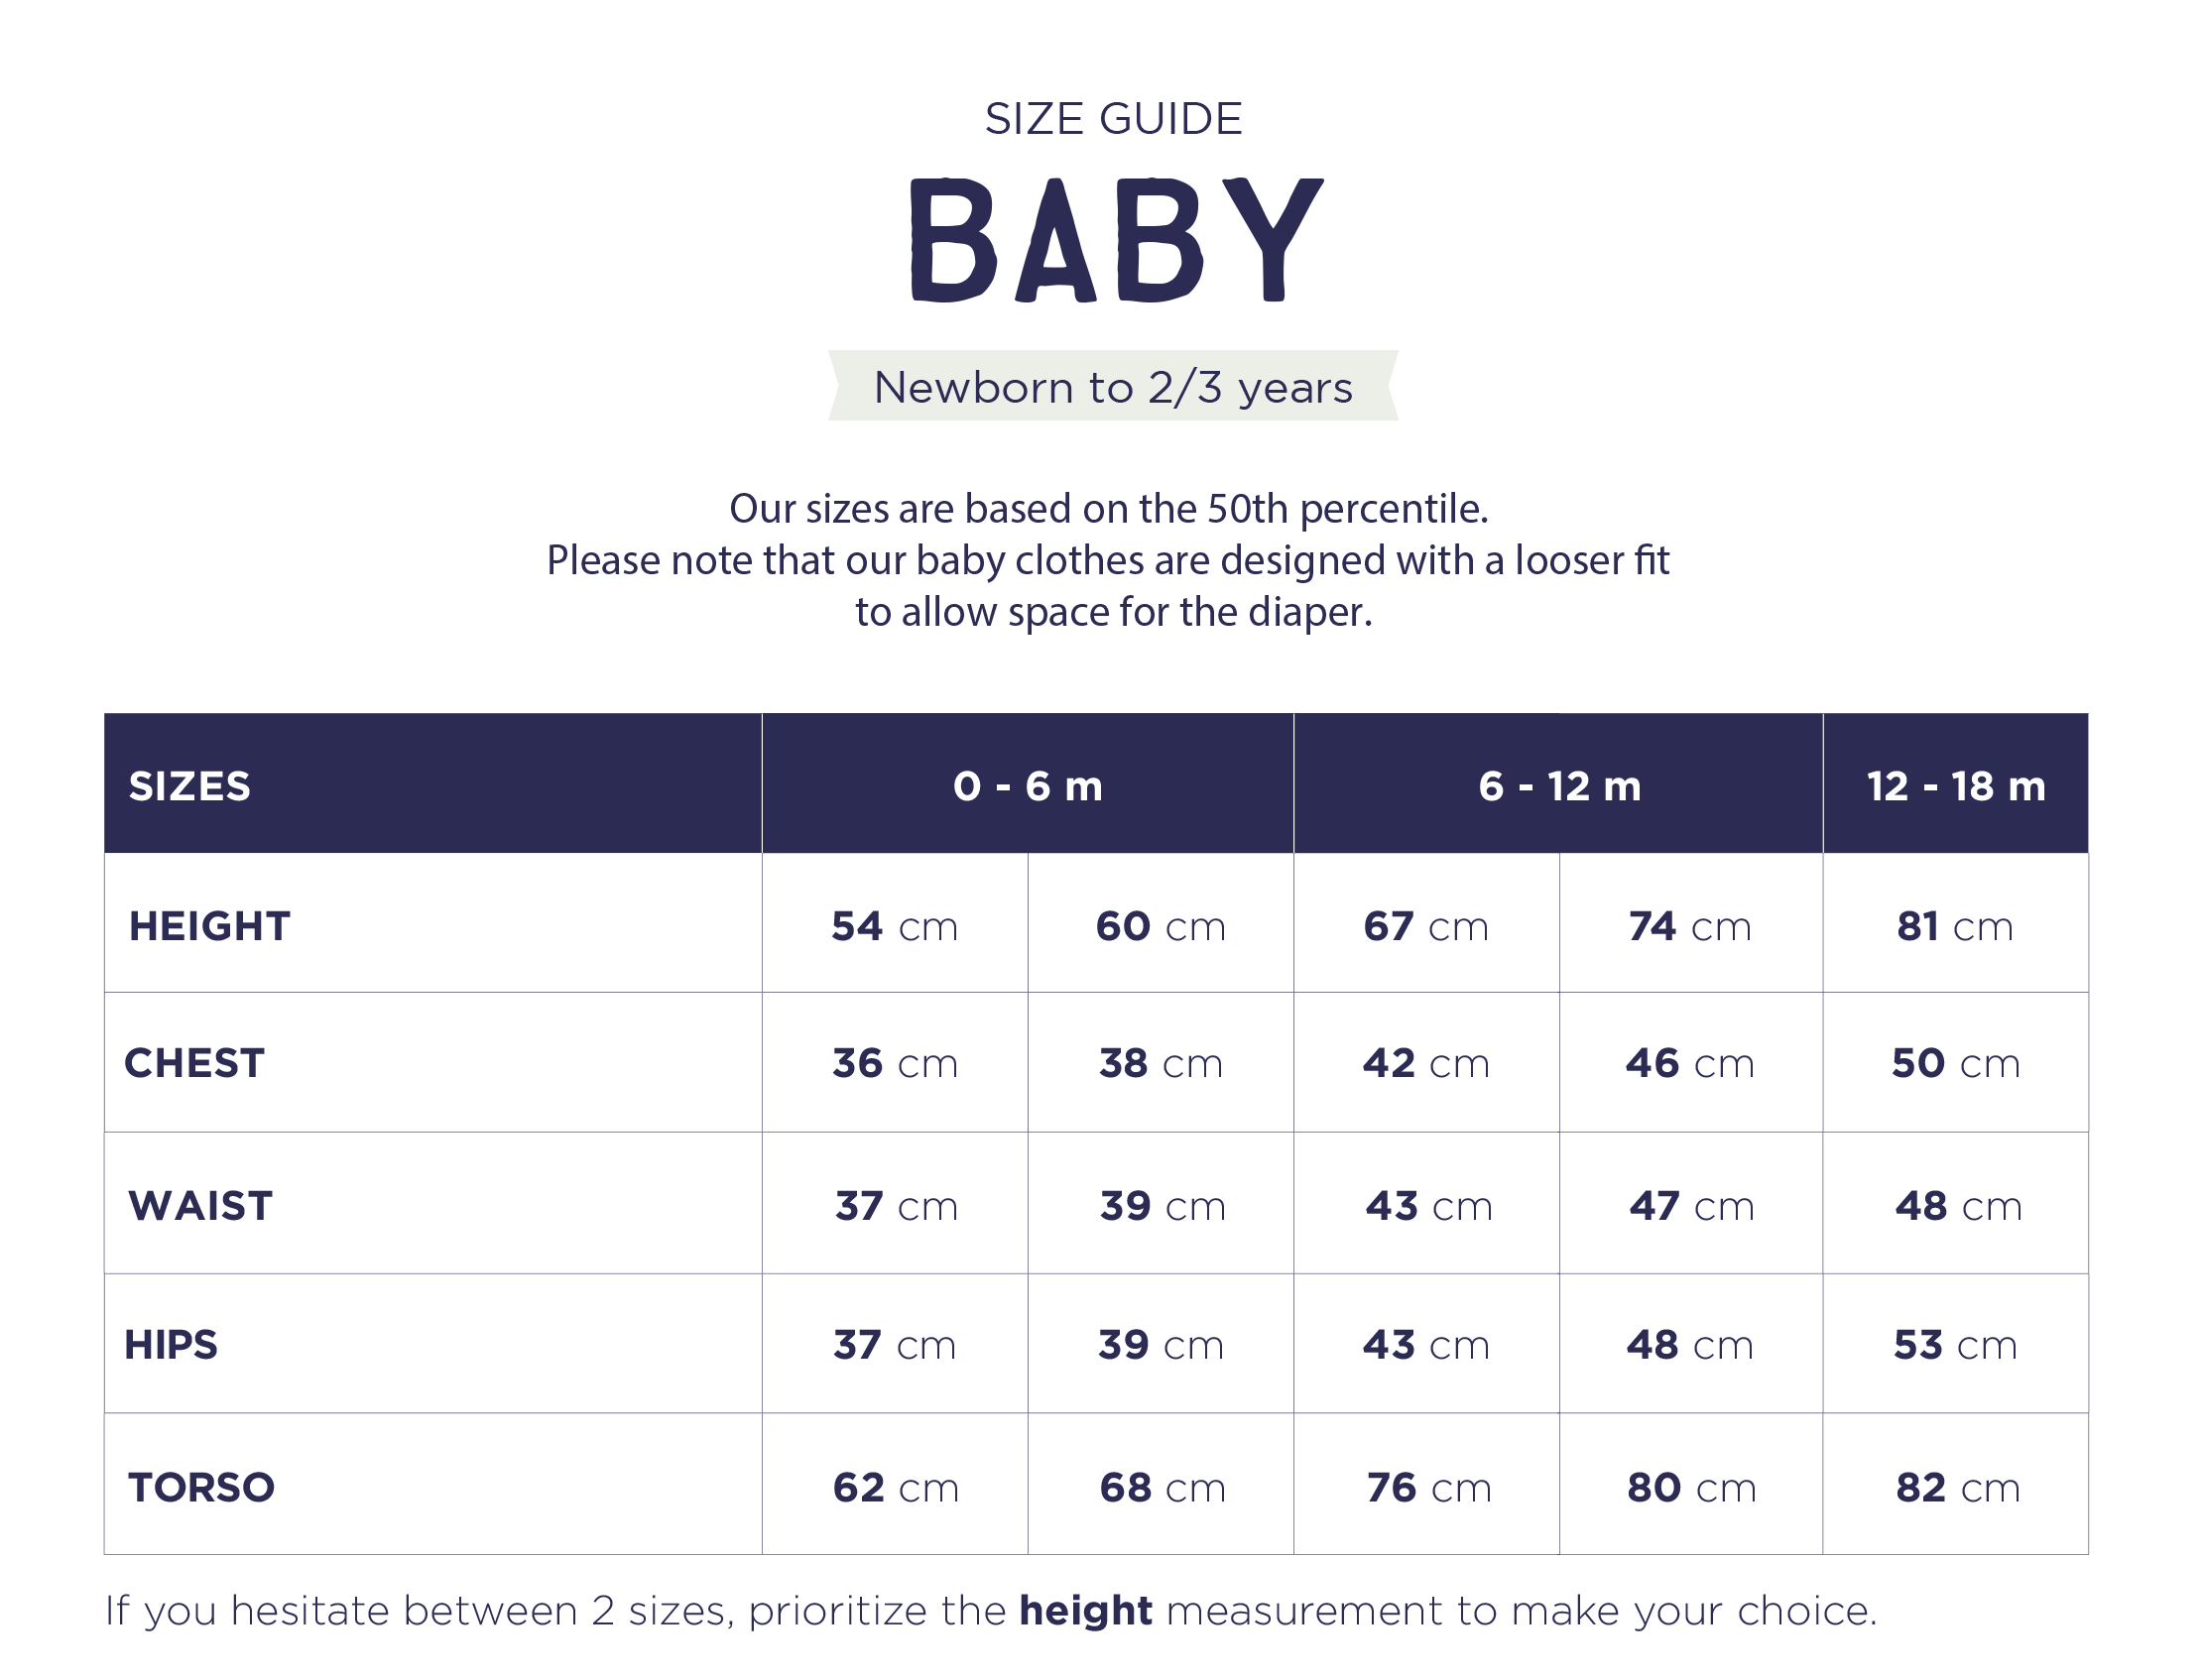The image size is (2204, 1680).
Task: Select the 46 cm chest cell
Action: (1690, 1063)
